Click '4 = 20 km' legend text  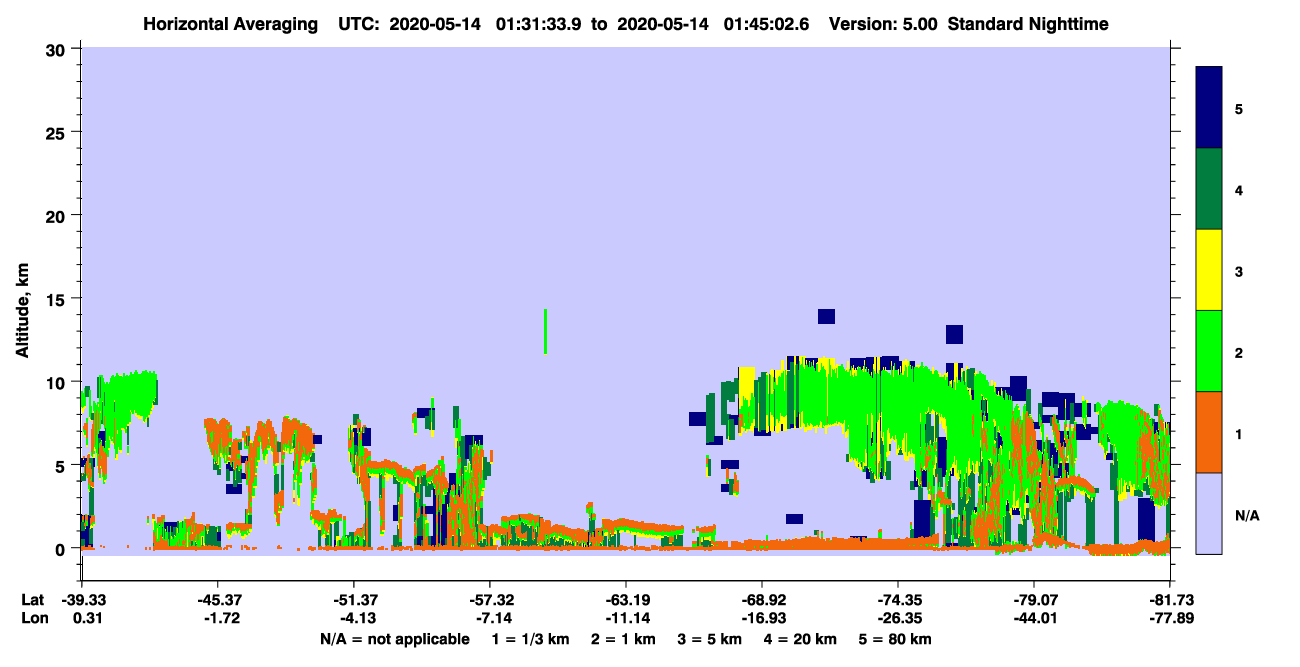click(x=800, y=639)
